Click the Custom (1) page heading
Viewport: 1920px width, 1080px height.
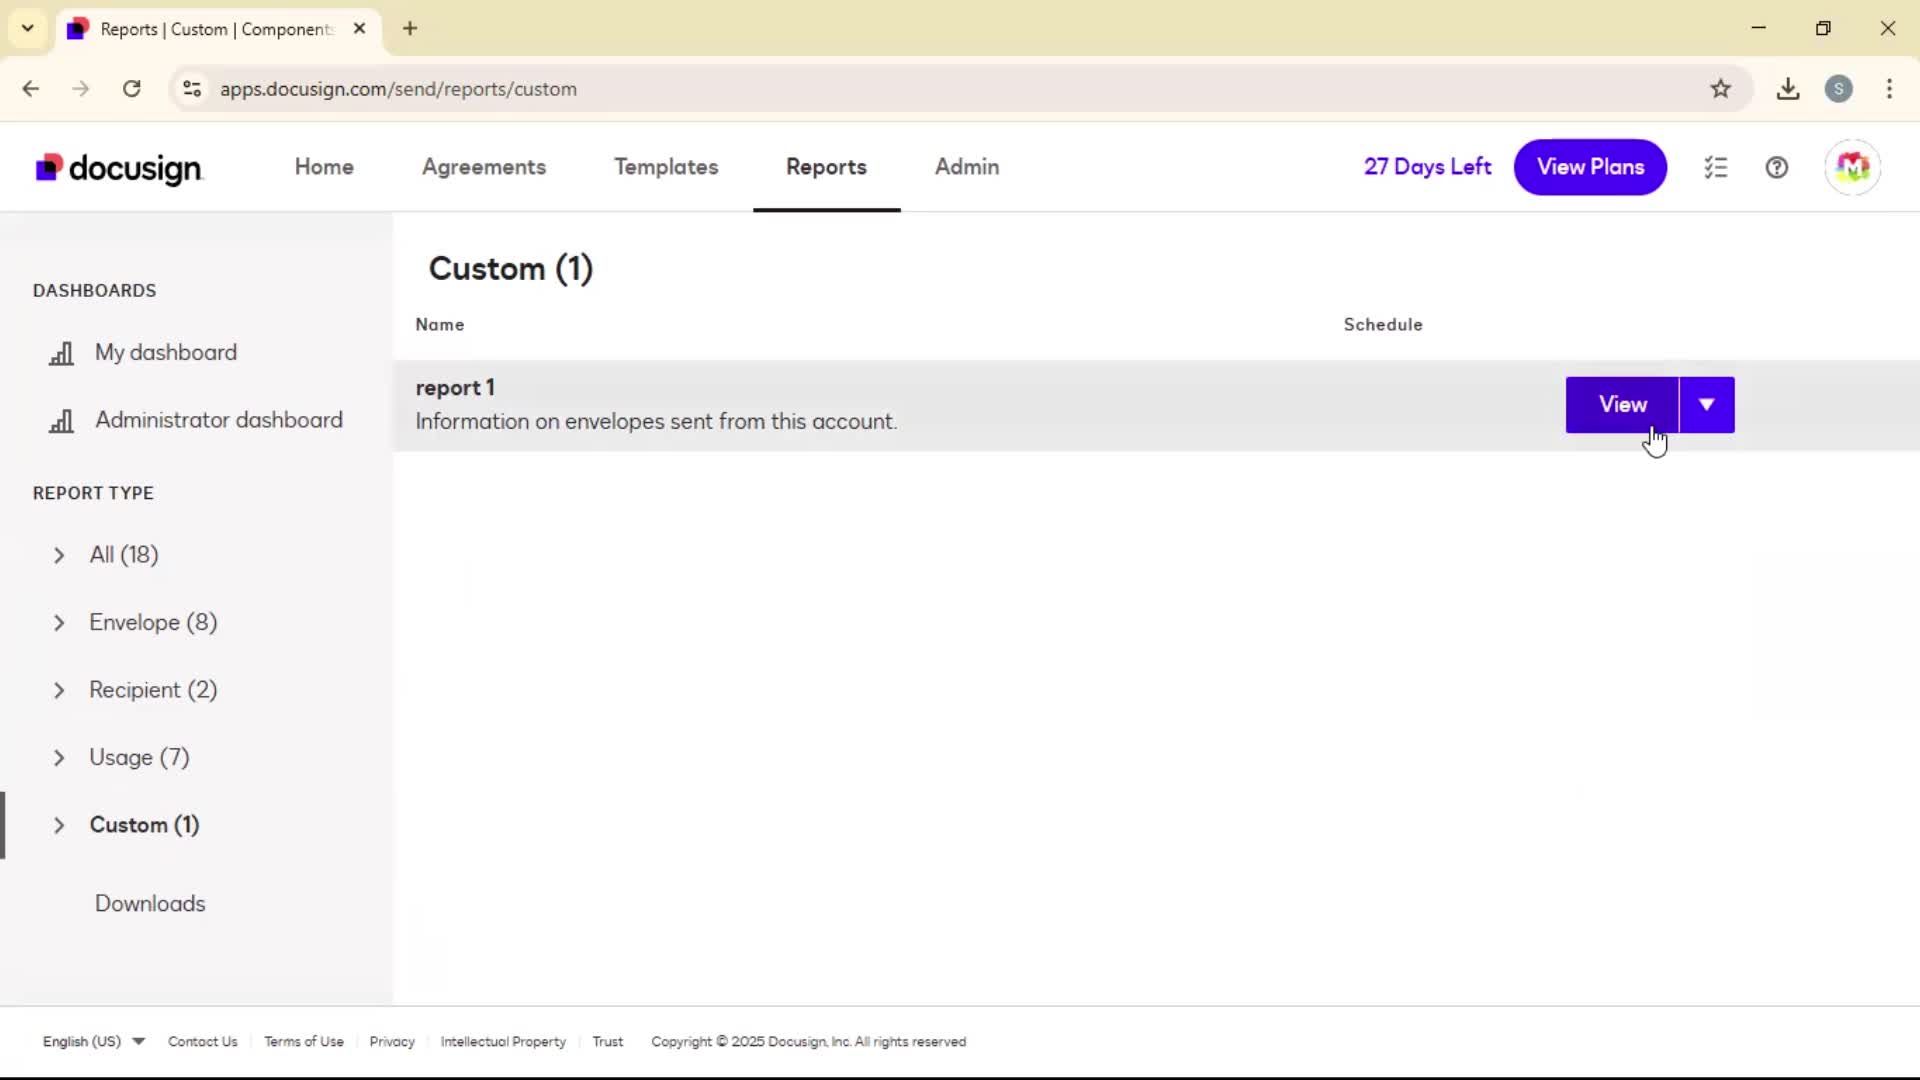511,269
